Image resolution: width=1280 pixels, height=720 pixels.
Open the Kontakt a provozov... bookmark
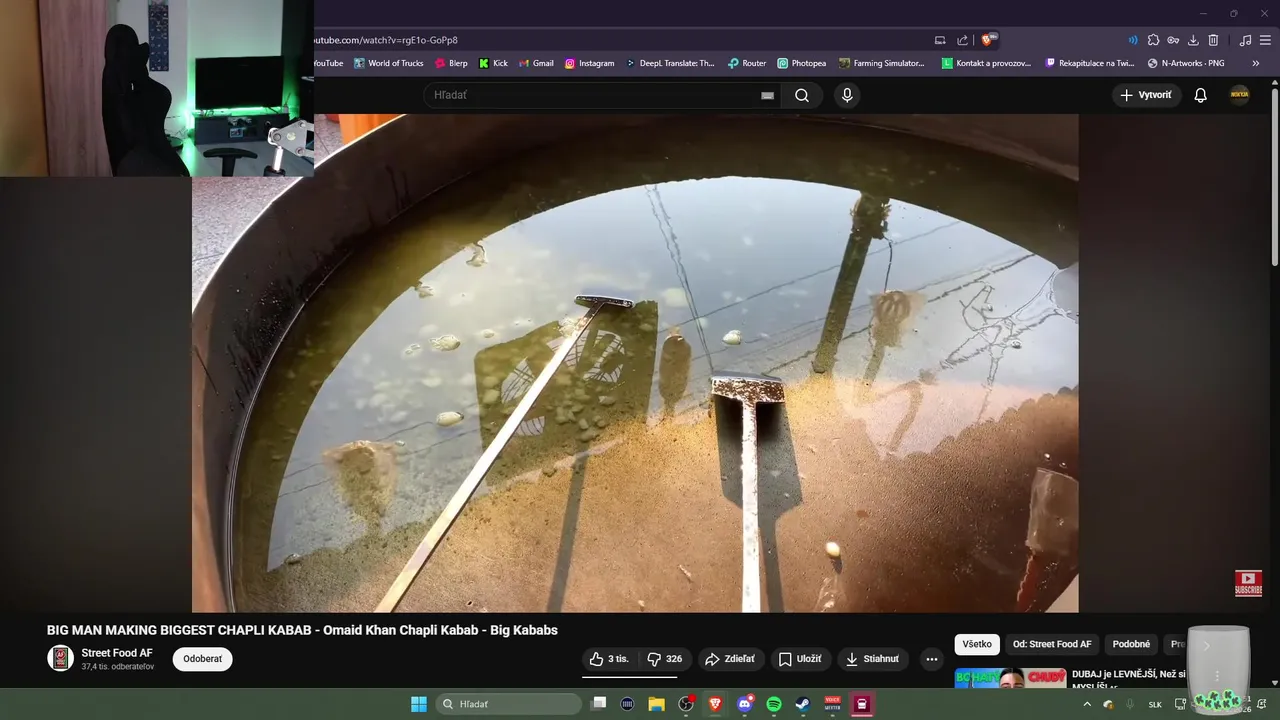coord(986,63)
